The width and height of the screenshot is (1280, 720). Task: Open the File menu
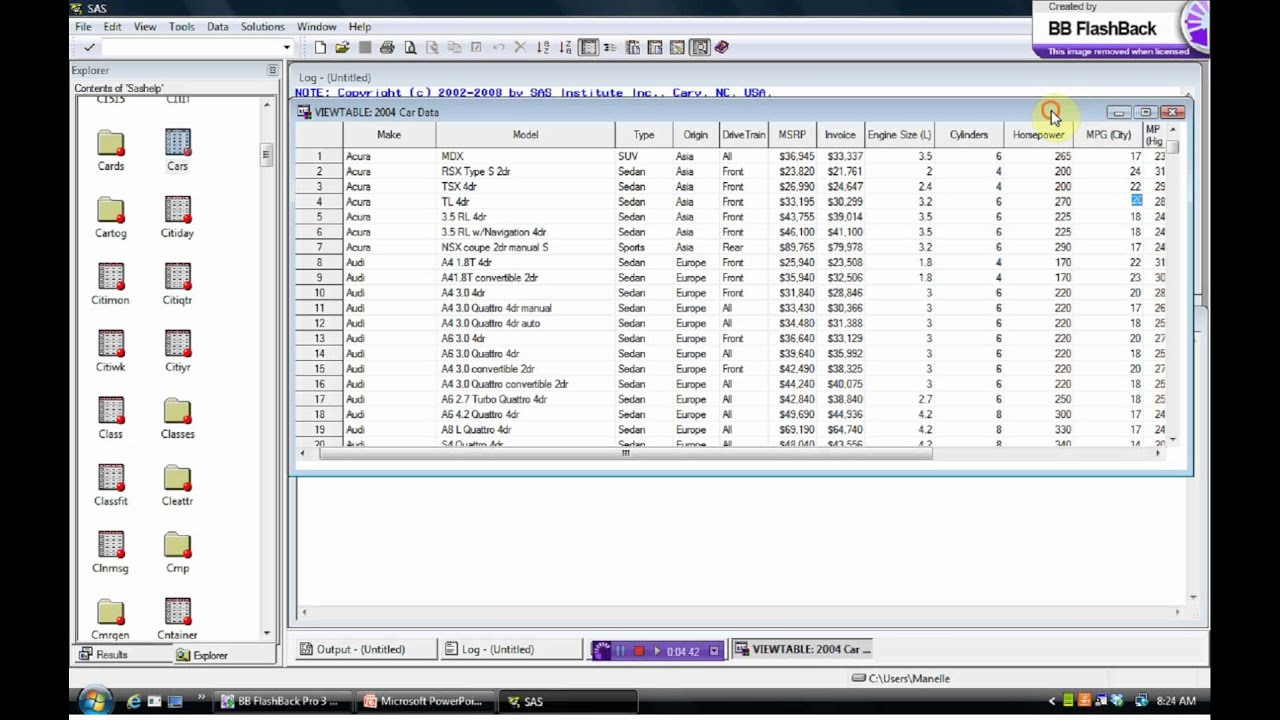83,27
